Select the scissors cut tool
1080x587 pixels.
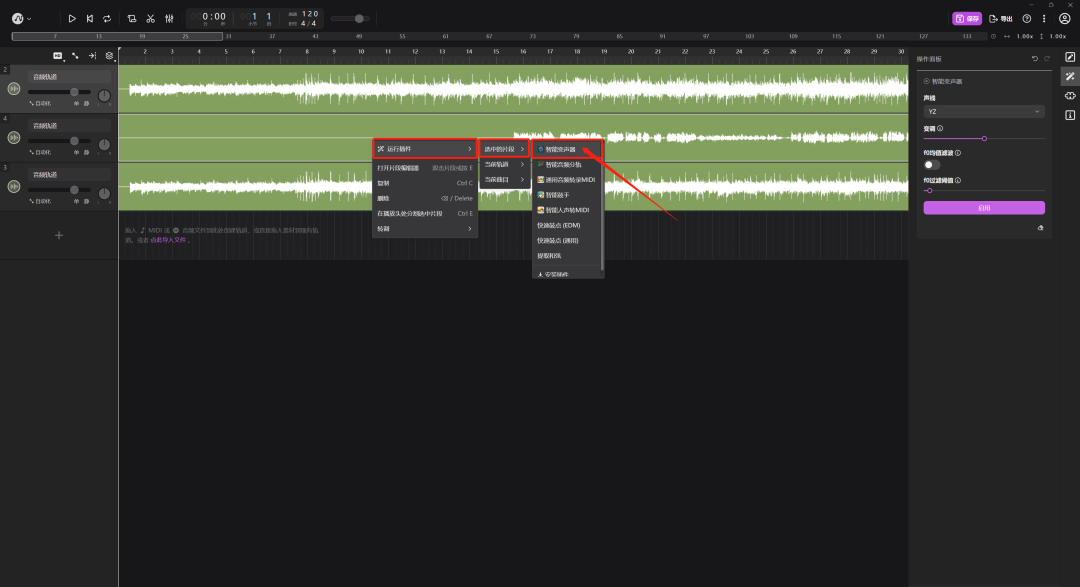point(150,19)
